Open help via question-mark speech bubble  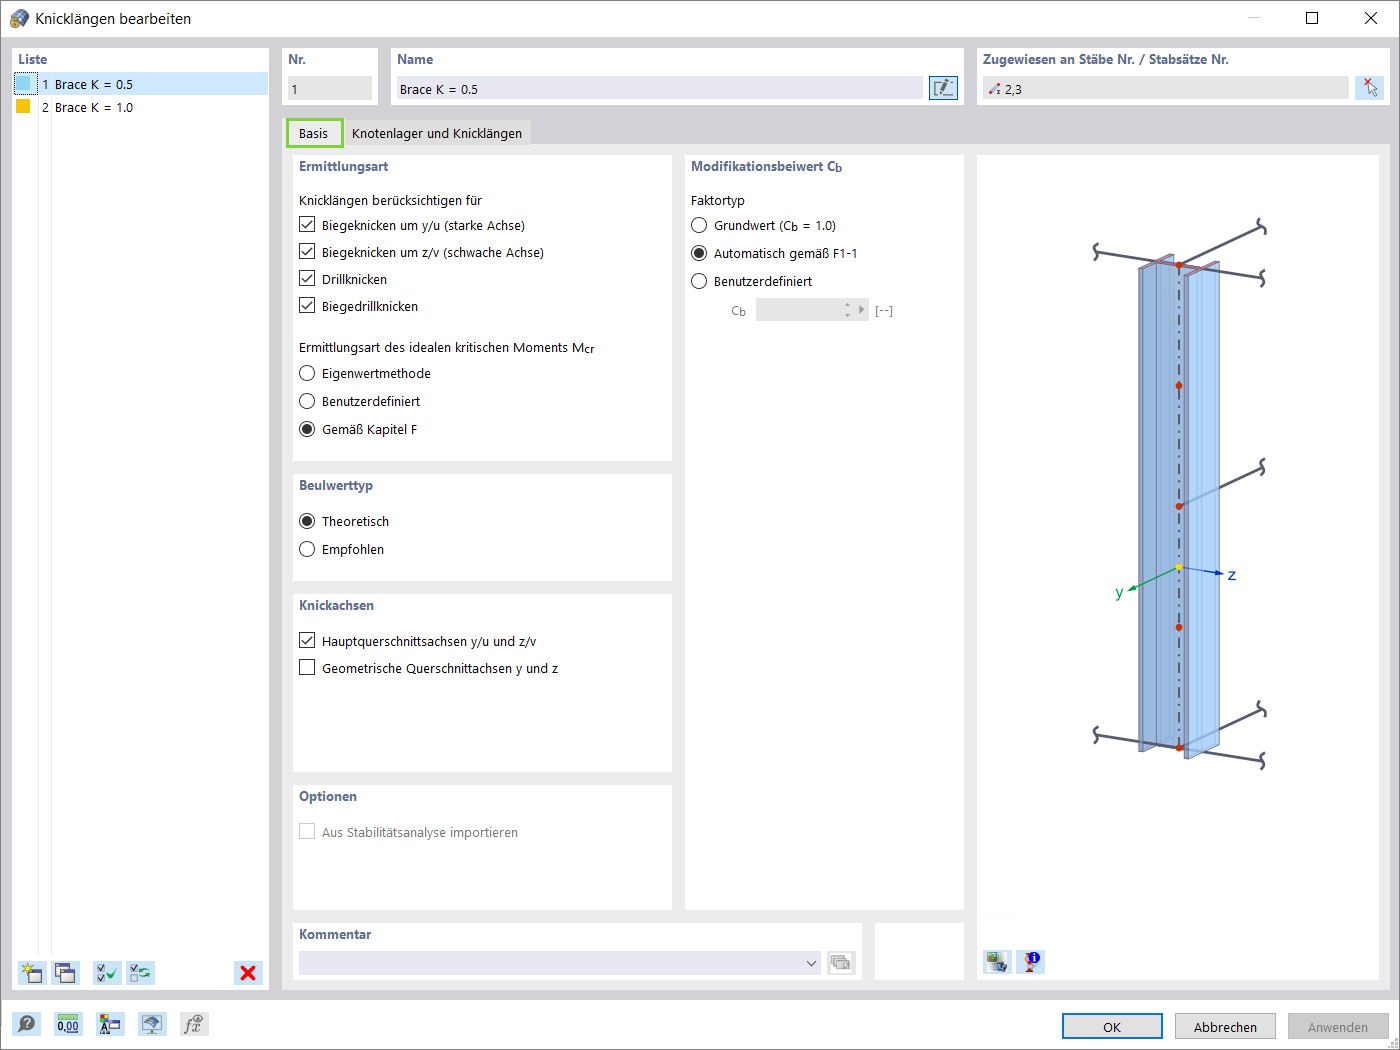click(27, 1024)
